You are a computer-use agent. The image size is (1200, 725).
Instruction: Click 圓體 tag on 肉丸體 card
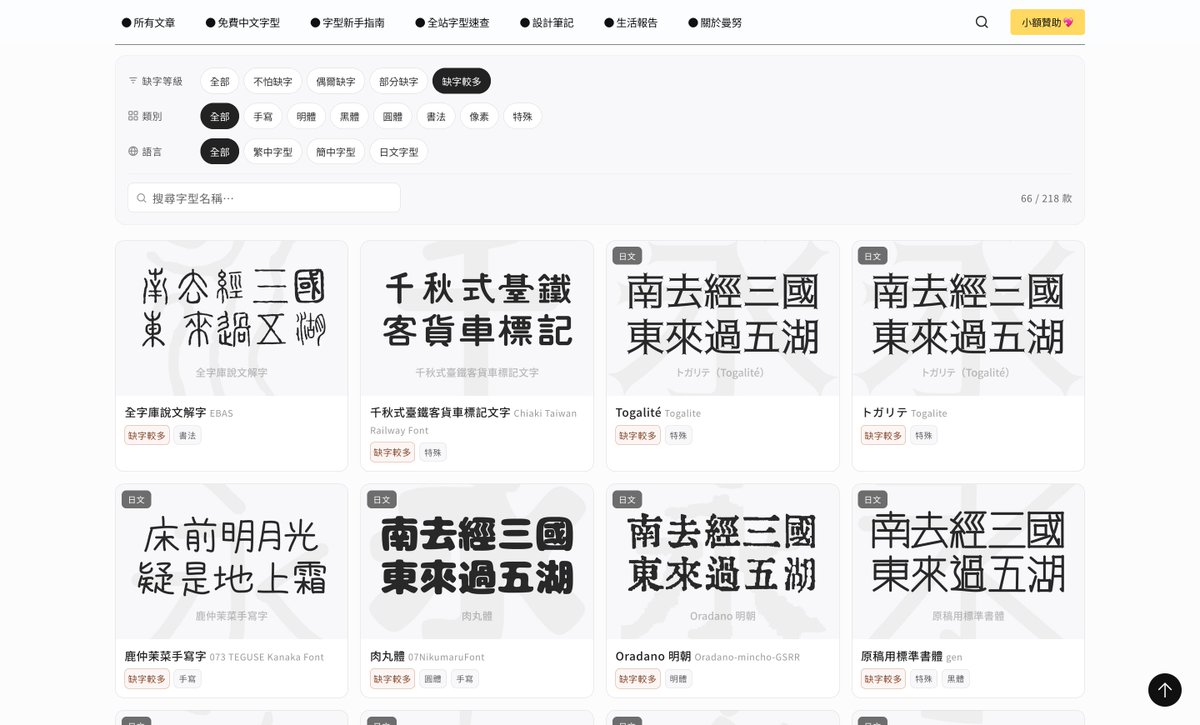pyautogui.click(x=433, y=679)
